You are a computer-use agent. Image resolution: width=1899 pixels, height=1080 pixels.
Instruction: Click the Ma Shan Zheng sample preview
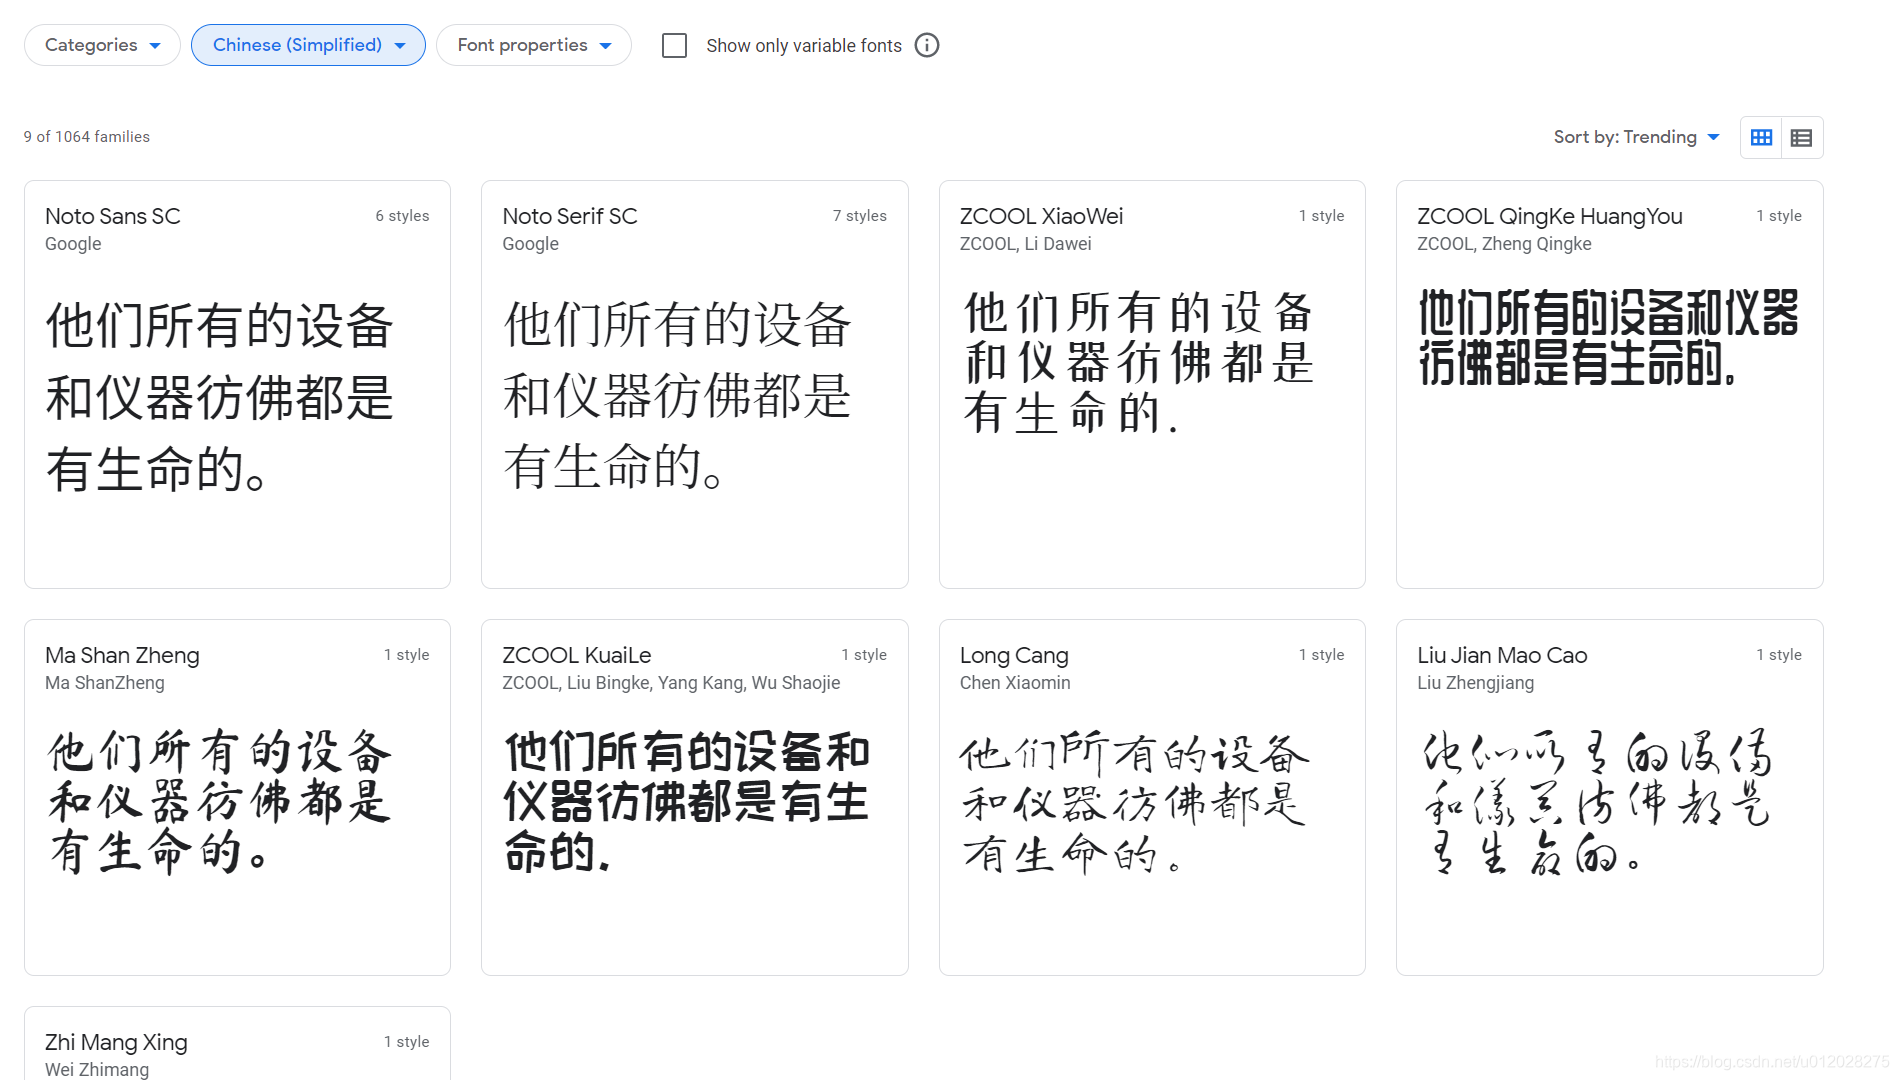tap(219, 802)
